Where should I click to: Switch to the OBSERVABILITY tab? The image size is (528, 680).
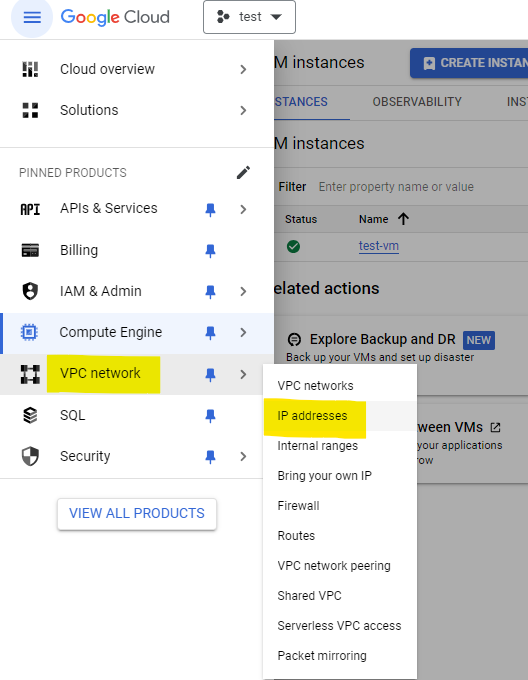(x=417, y=102)
